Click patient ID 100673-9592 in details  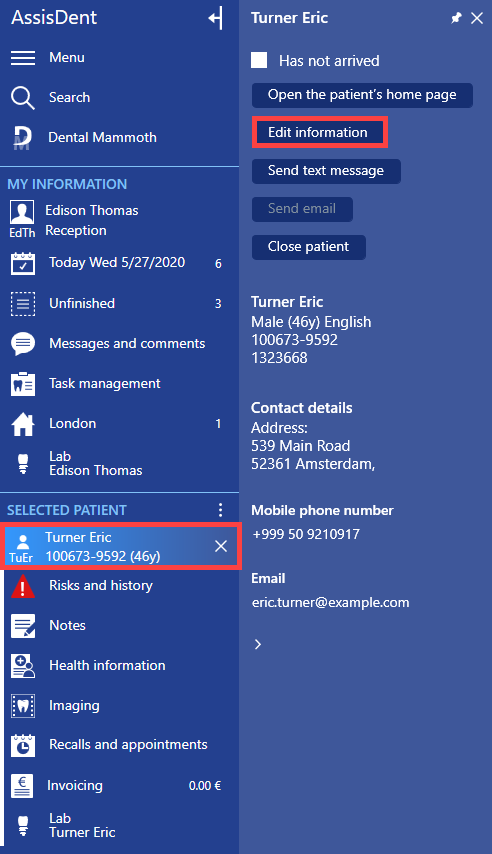click(294, 340)
